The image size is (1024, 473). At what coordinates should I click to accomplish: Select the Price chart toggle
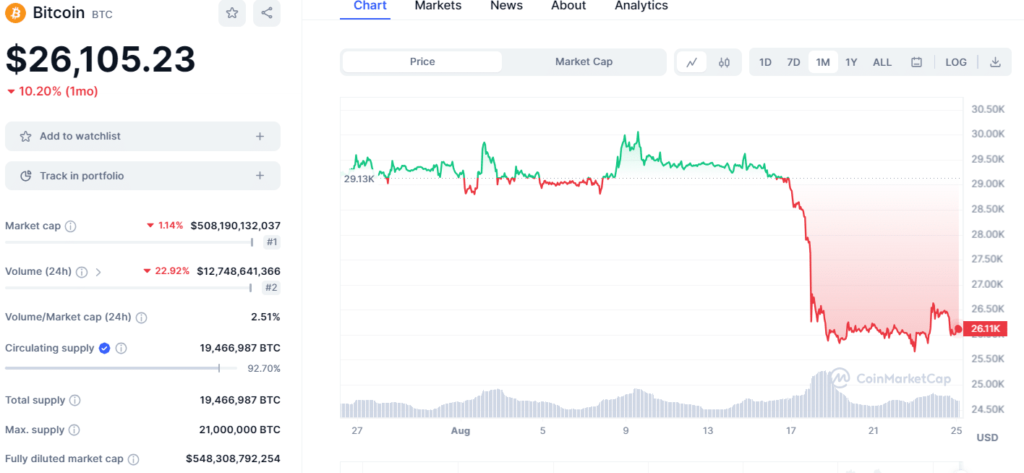[423, 61]
